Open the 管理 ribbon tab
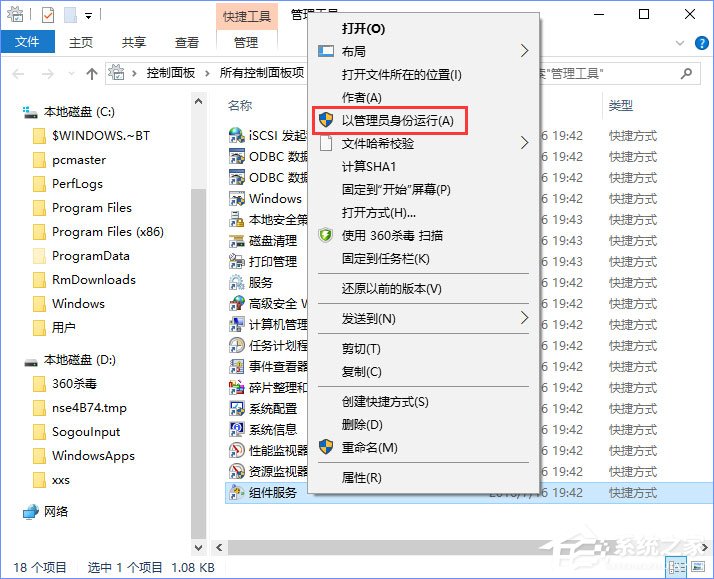This screenshot has height=579, width=714. (246, 42)
